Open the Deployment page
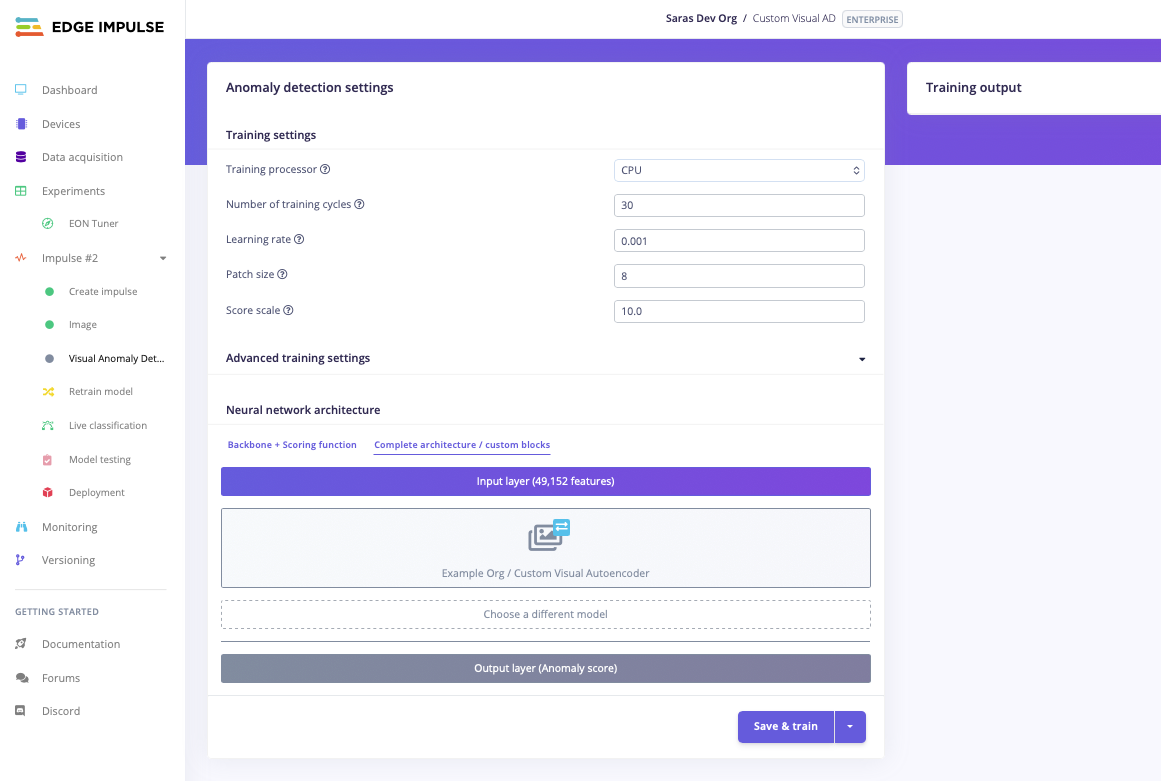Viewport: 1161px width, 781px height. point(96,492)
